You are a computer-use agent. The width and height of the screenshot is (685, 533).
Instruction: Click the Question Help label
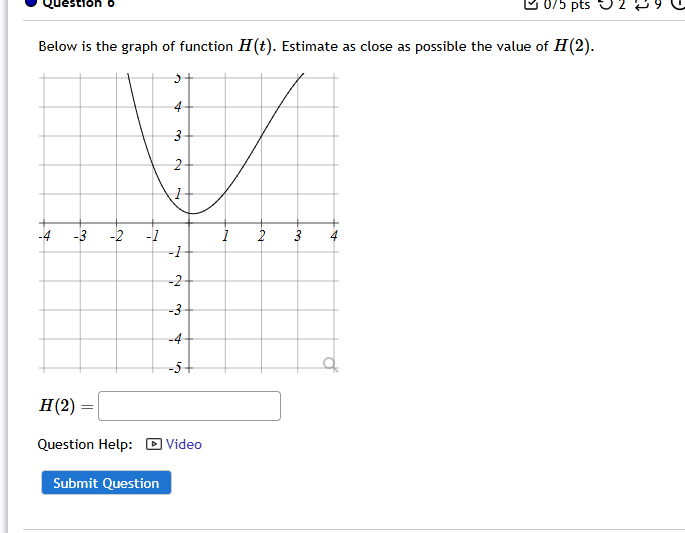coord(85,444)
